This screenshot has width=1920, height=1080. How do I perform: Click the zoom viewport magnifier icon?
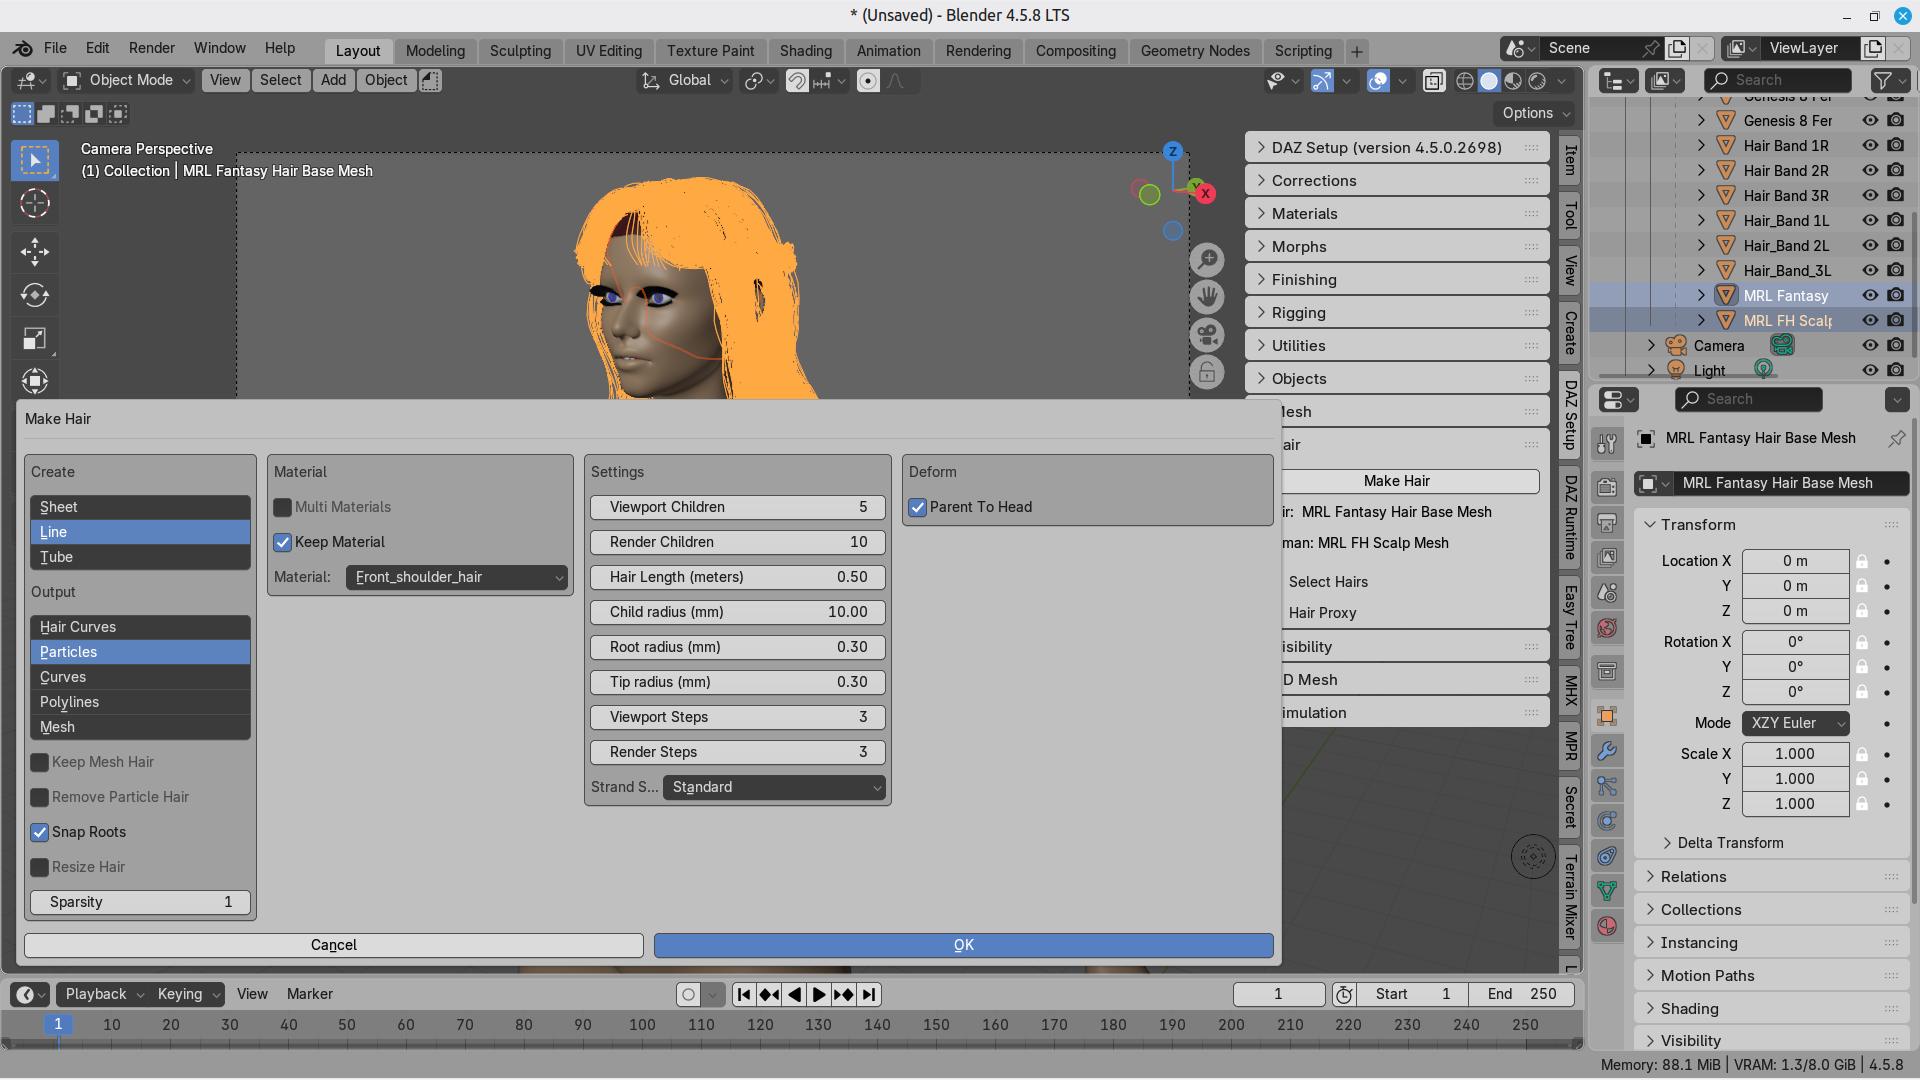(1207, 260)
